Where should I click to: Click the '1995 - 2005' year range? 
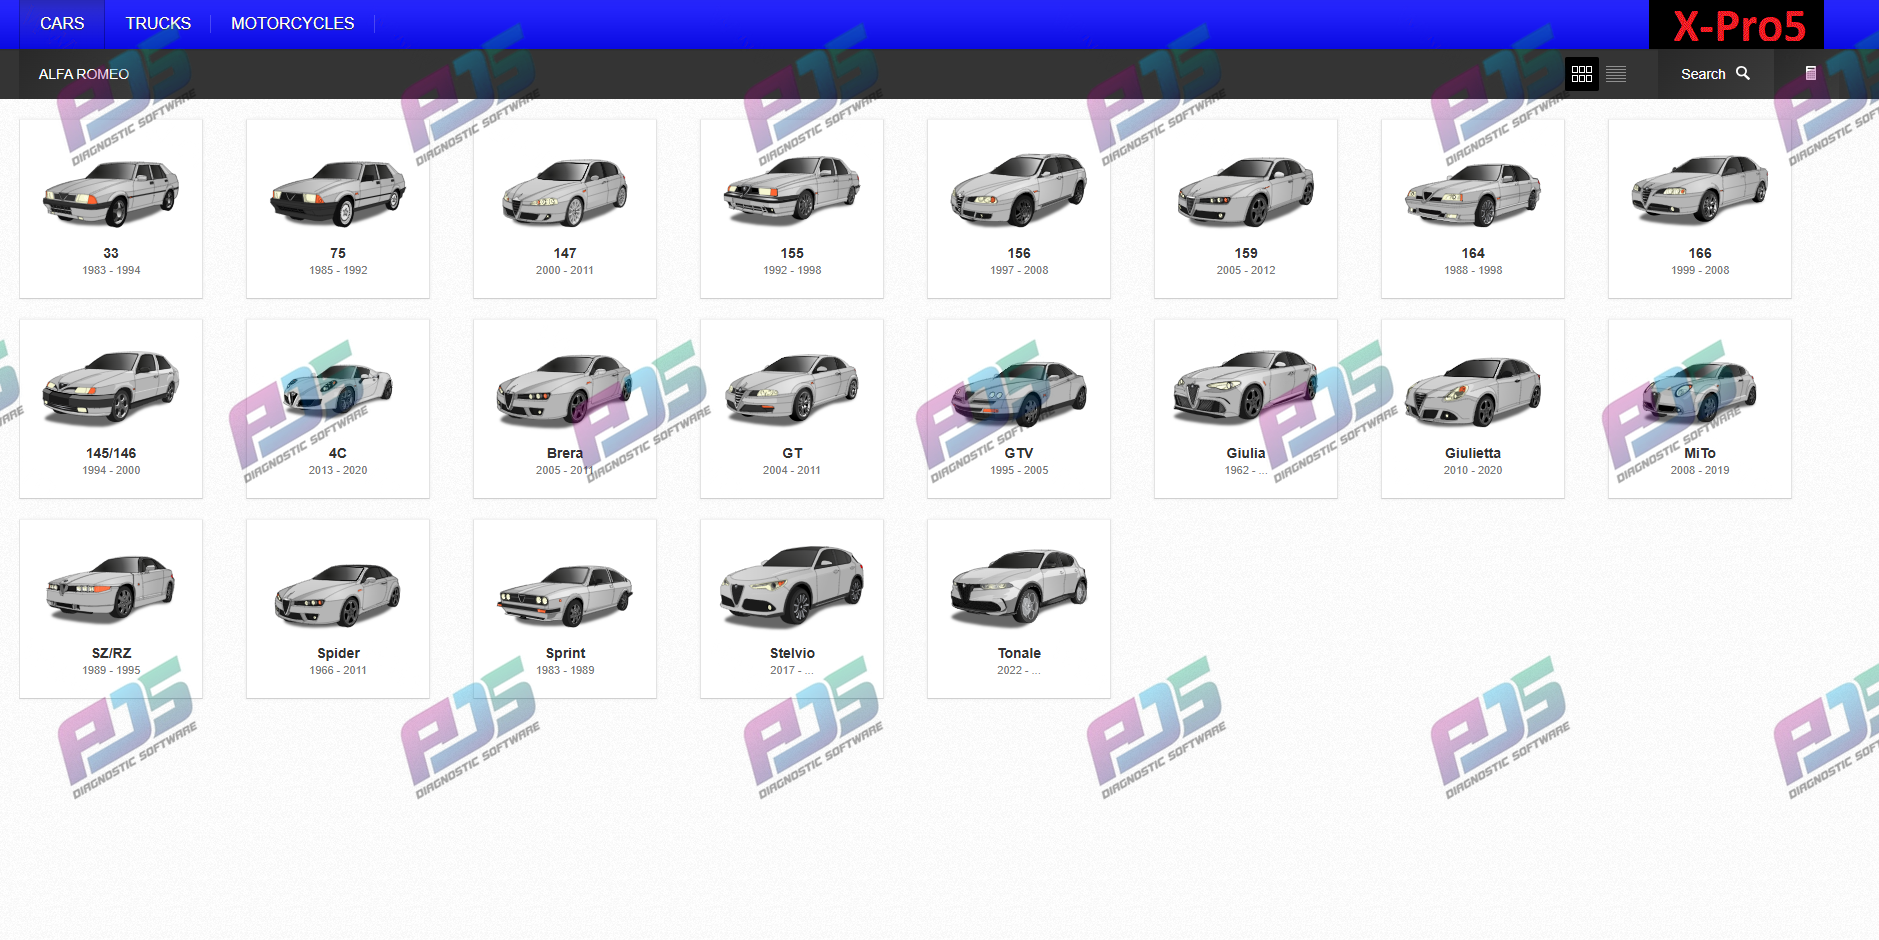pos(1019,470)
